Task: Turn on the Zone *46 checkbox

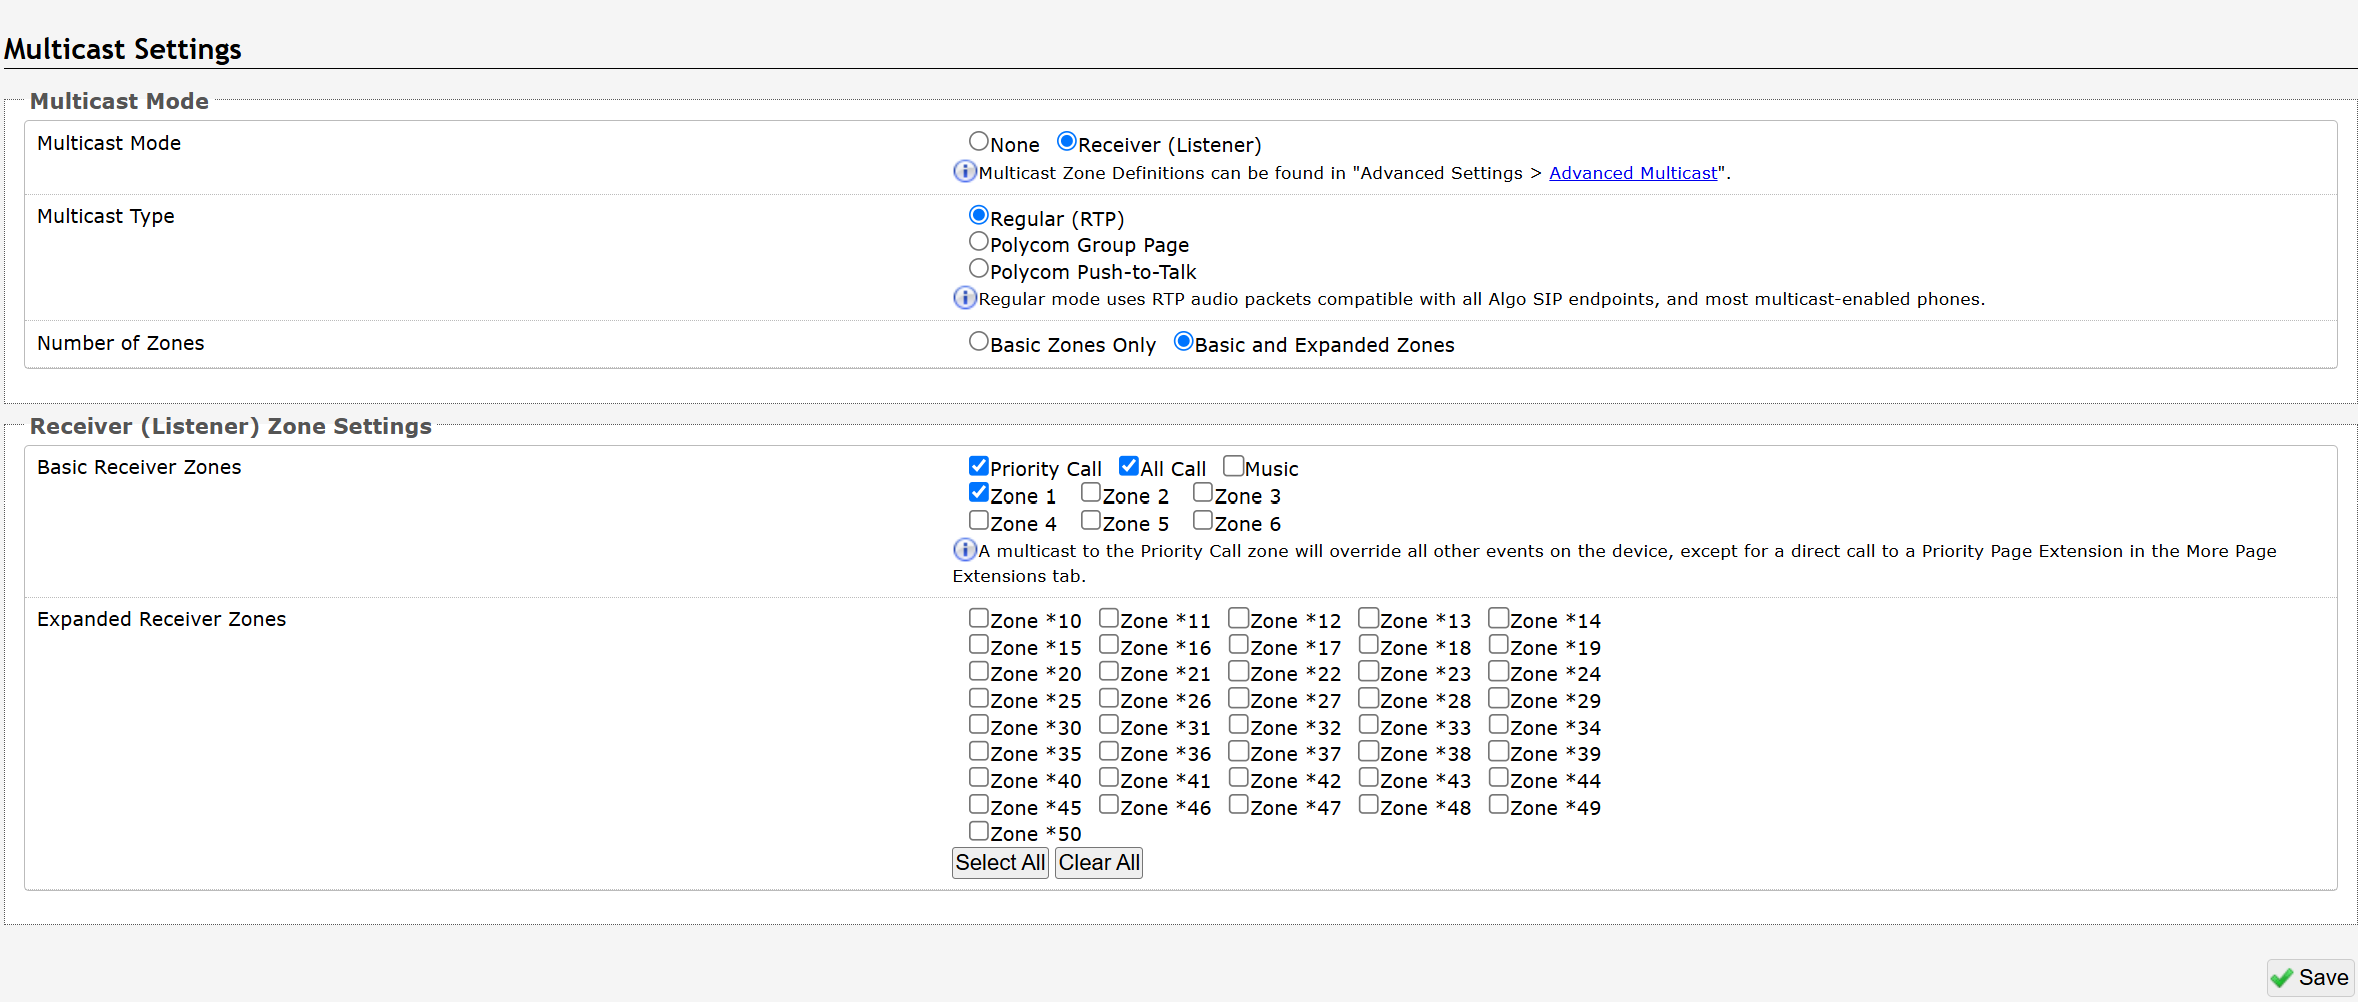Action: coord(1109,805)
